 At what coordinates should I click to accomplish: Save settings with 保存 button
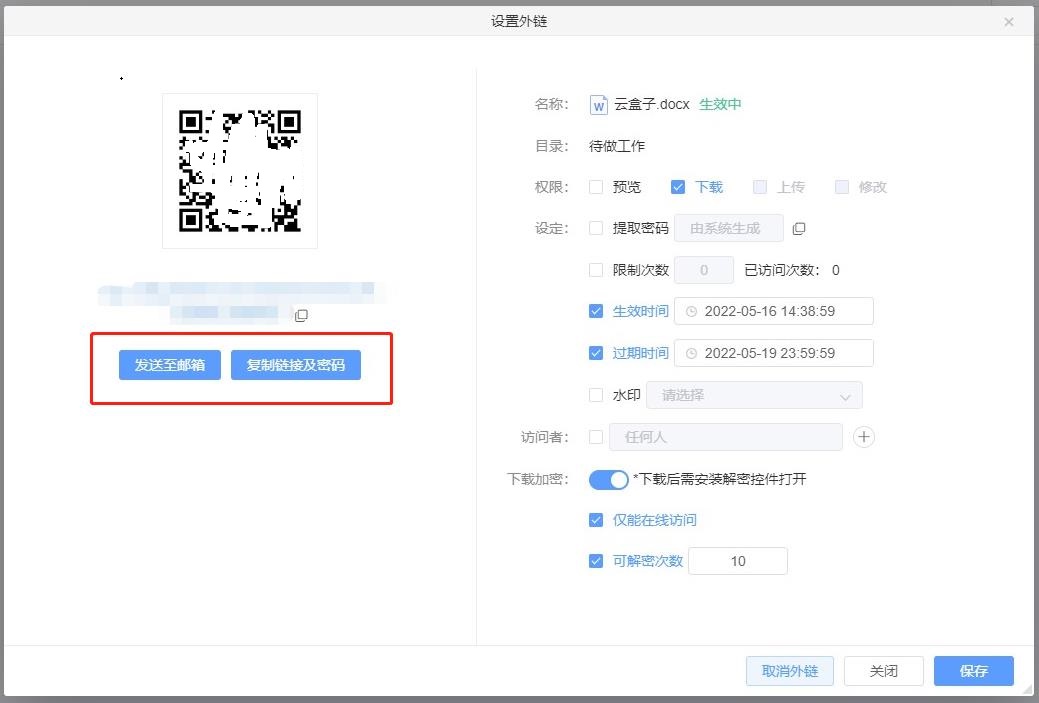973,671
